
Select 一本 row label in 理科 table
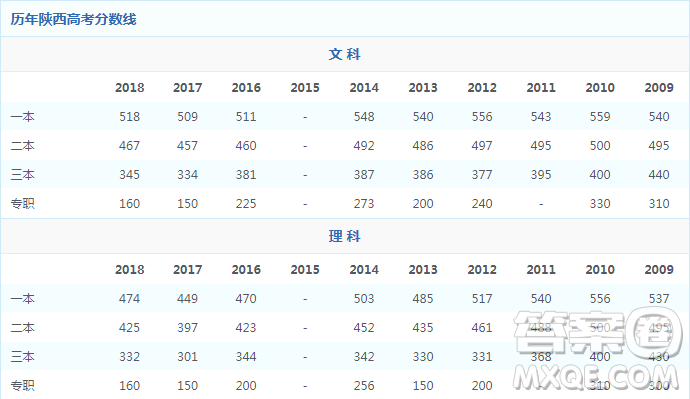[22, 299]
